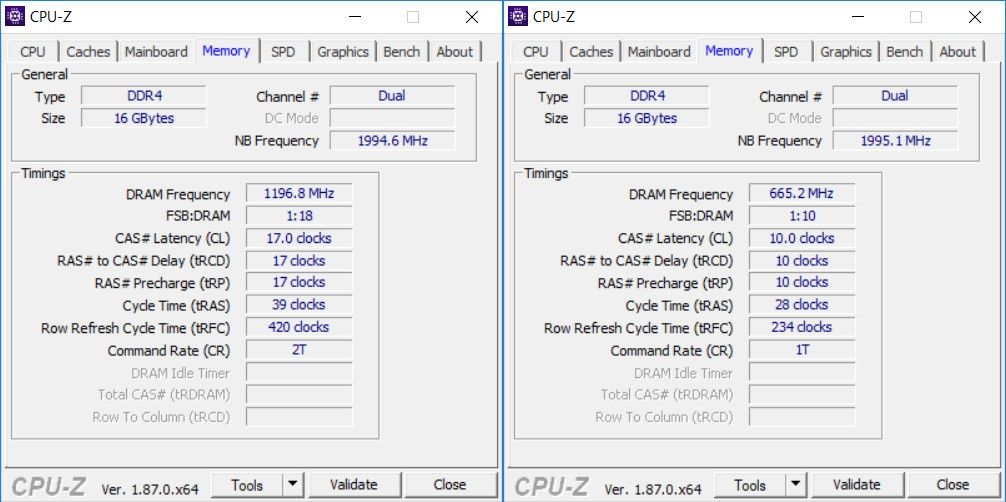
Task: Open Mainboard tab in the left window
Action: click(156, 52)
